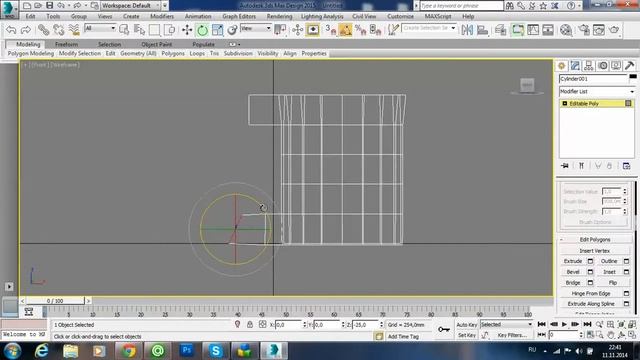Screen dimensions: 640x360
Task: Activate the Select and Move tool
Action: tap(187, 30)
